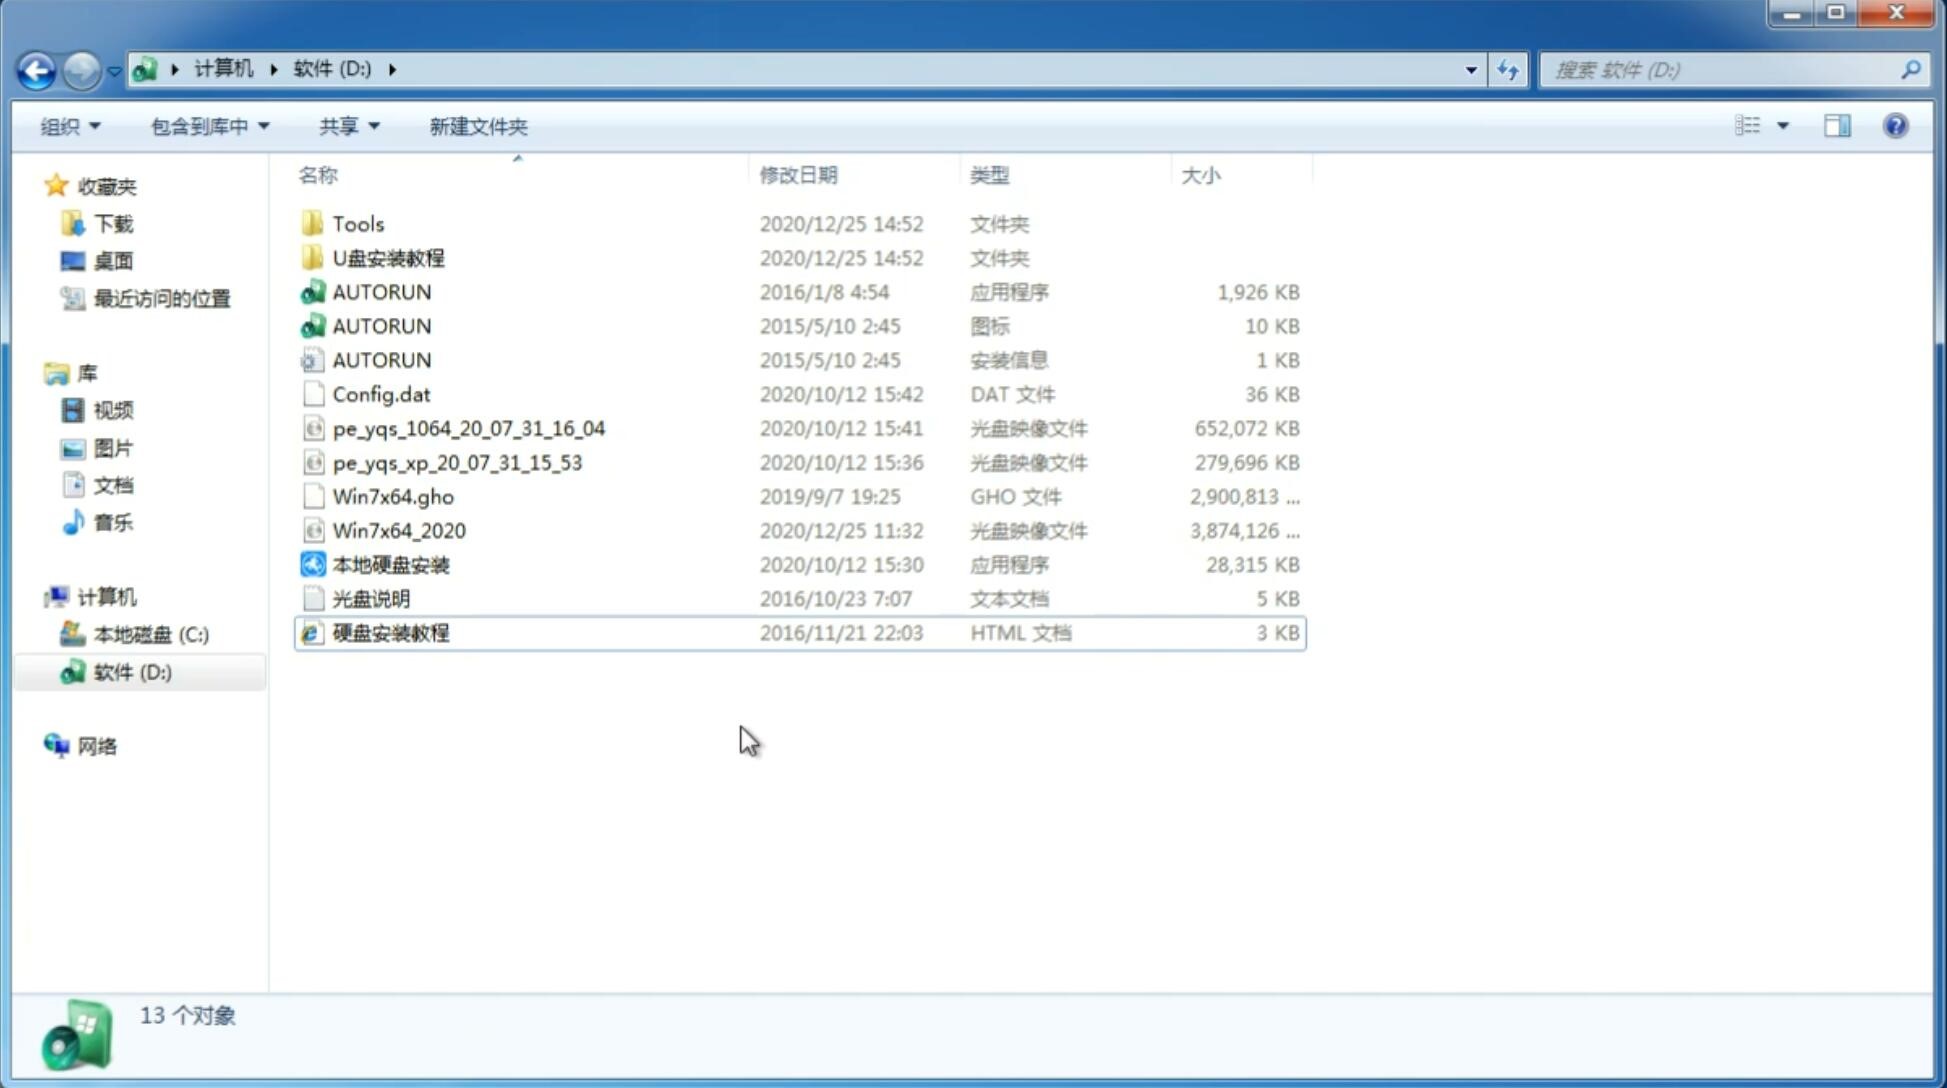Open 硬盘安装教程 HTML document
The height and width of the screenshot is (1088, 1947).
390,632
